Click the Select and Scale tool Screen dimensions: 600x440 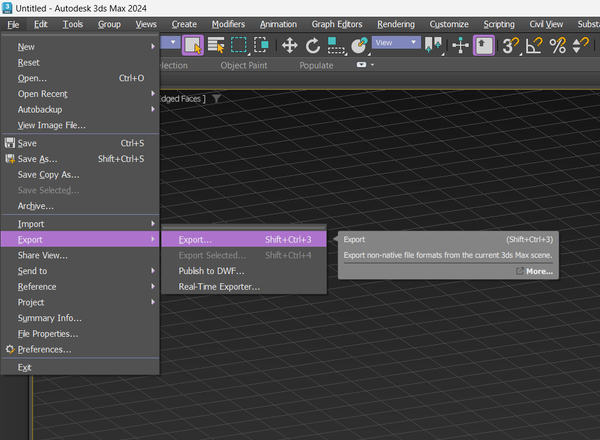click(x=336, y=46)
